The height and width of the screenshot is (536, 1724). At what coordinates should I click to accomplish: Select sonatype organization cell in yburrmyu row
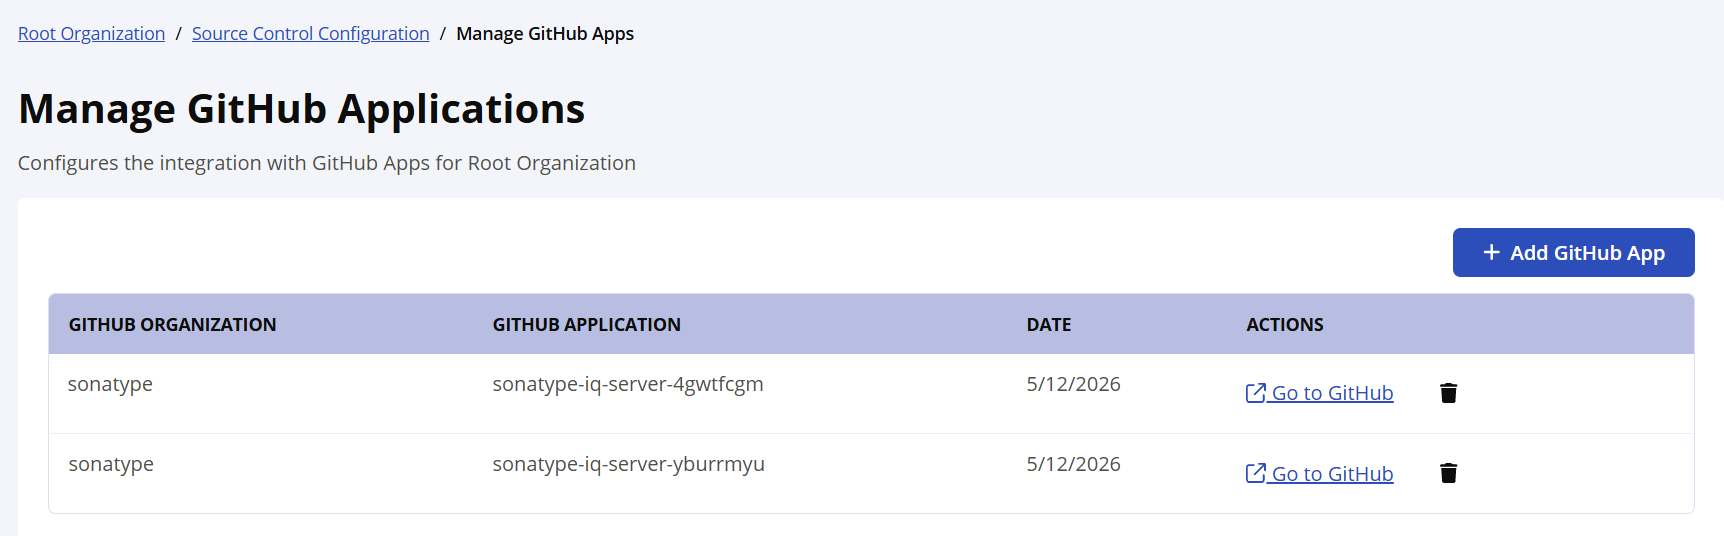[111, 465]
